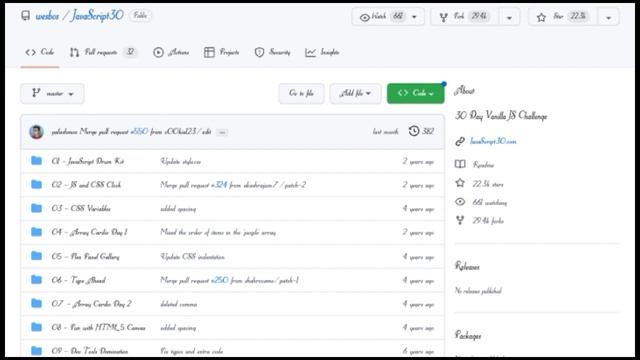Screen dimensions: 640x360
Task: Click the Go to file button
Action: click(x=301, y=93)
